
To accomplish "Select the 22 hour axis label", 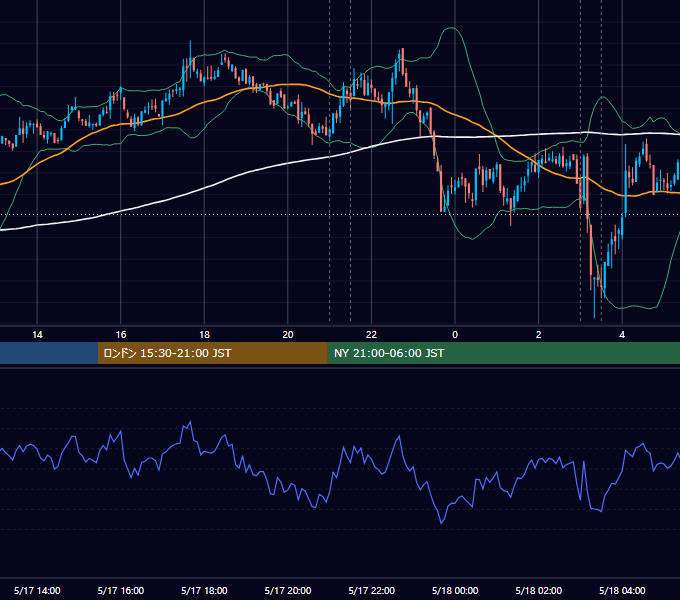I will pyautogui.click(x=371, y=335).
